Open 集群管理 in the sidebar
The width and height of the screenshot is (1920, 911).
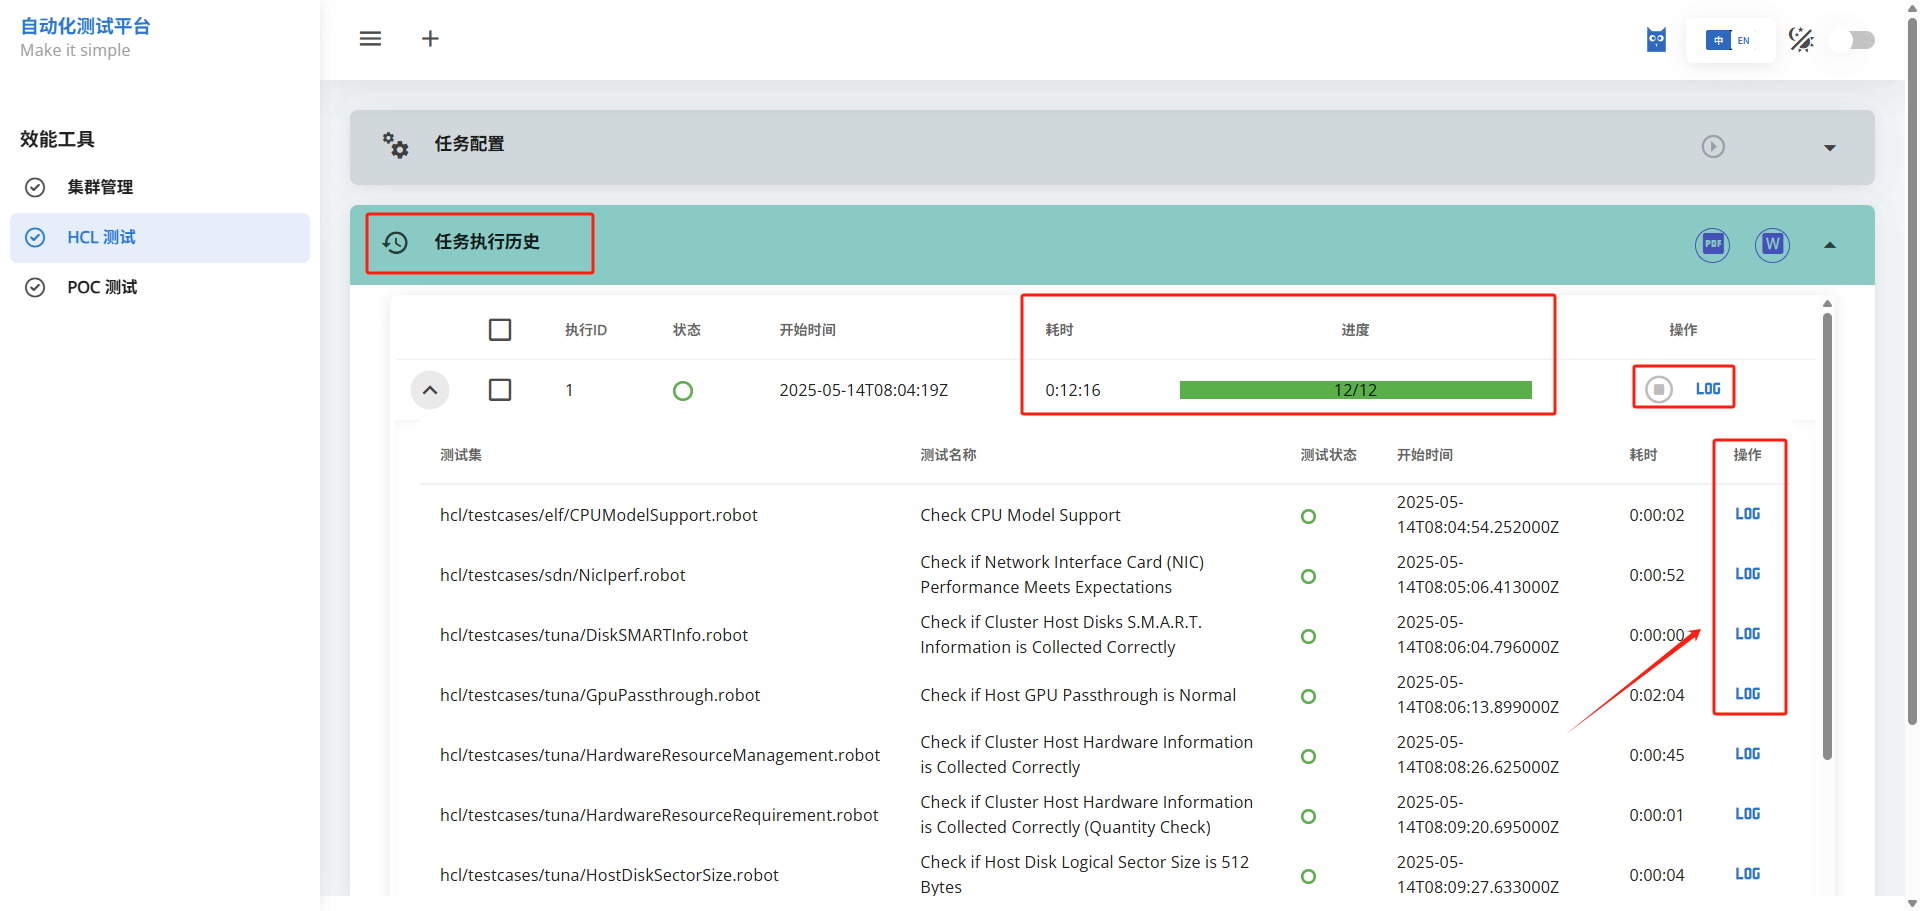[100, 187]
